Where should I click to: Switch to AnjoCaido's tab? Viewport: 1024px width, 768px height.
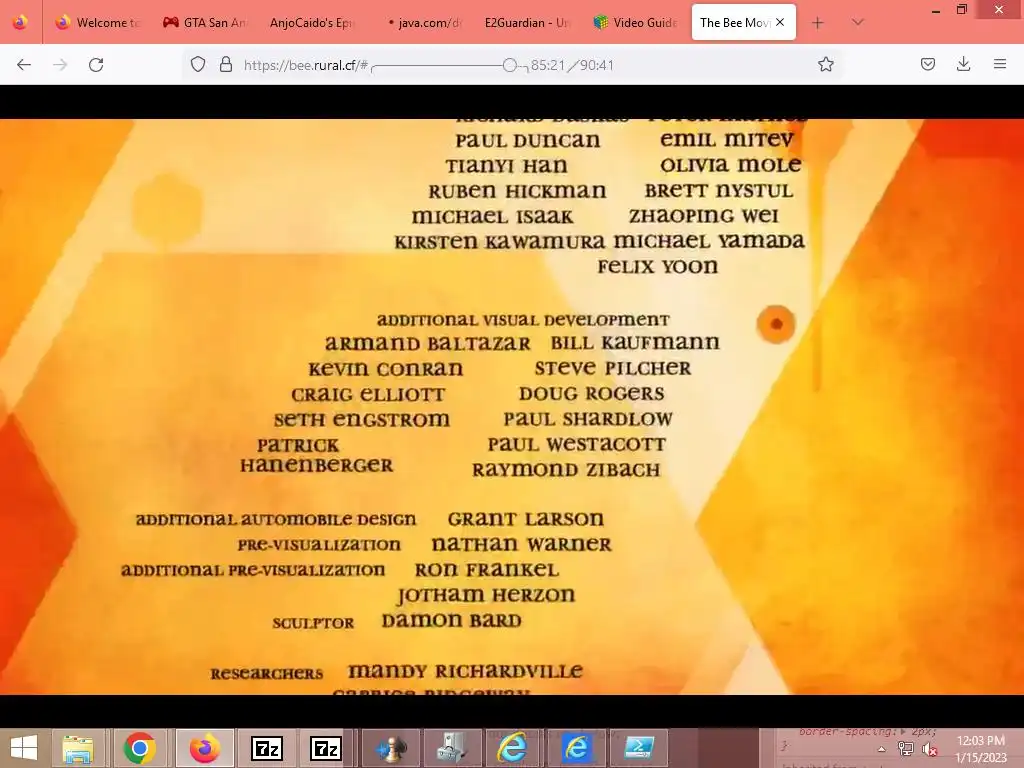click(x=311, y=23)
